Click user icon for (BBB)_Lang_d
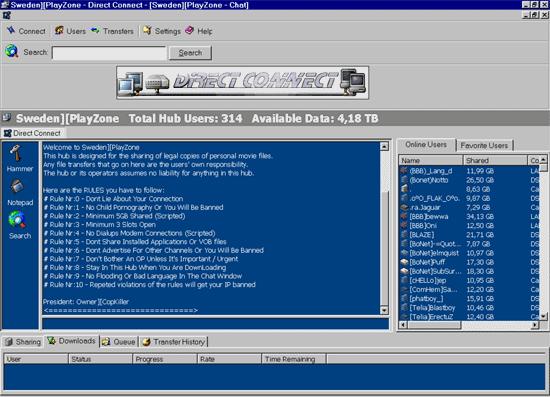Viewport: 550px width, 397px height. (x=404, y=171)
